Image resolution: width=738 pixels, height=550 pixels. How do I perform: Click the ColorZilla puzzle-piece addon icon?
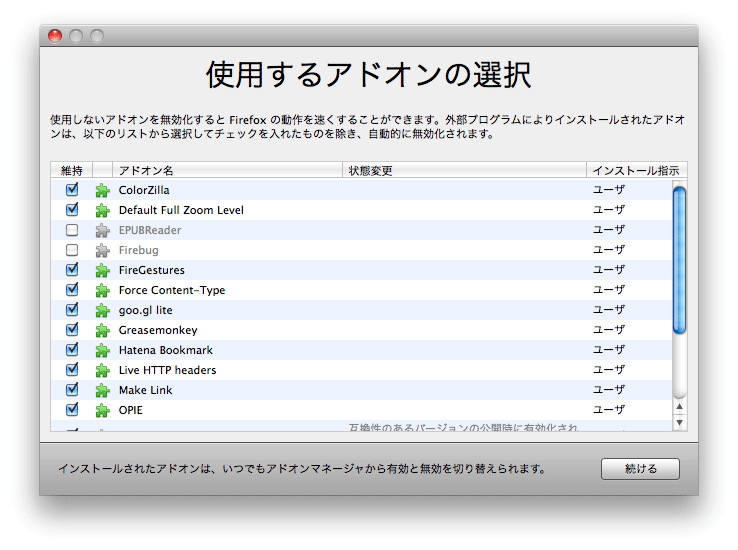click(x=101, y=190)
